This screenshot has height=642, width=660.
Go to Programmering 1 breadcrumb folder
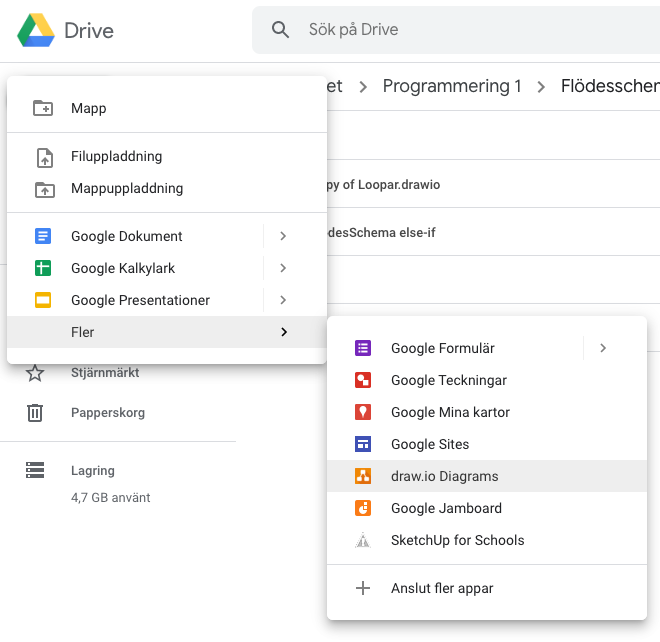452,86
